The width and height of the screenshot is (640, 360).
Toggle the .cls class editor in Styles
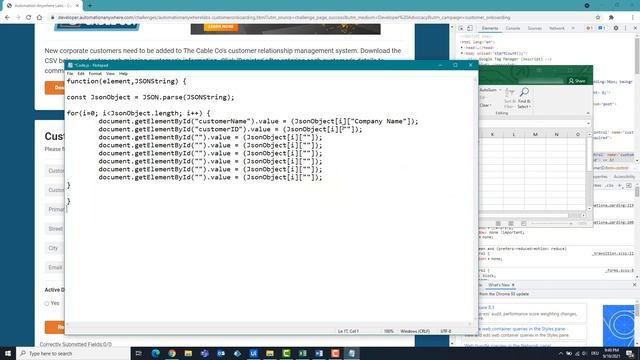[609, 186]
